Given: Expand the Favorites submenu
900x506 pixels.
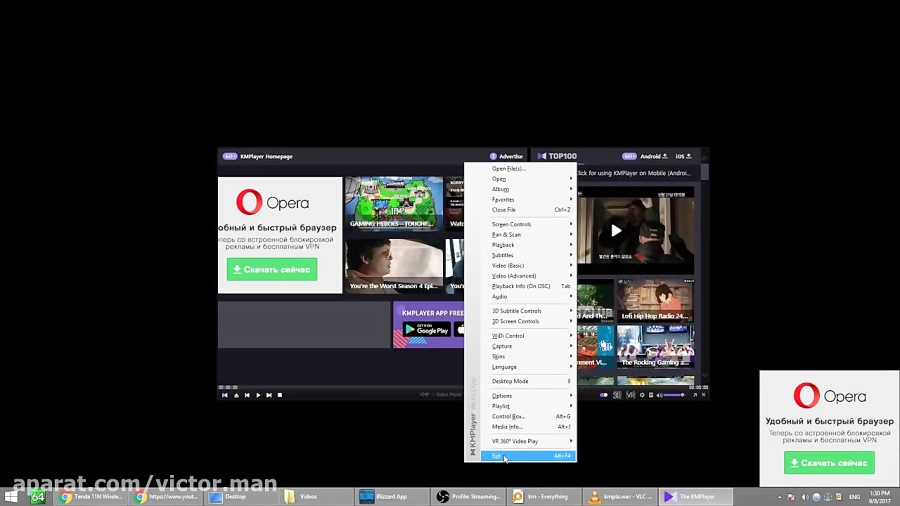Looking at the screenshot, I should point(527,200).
